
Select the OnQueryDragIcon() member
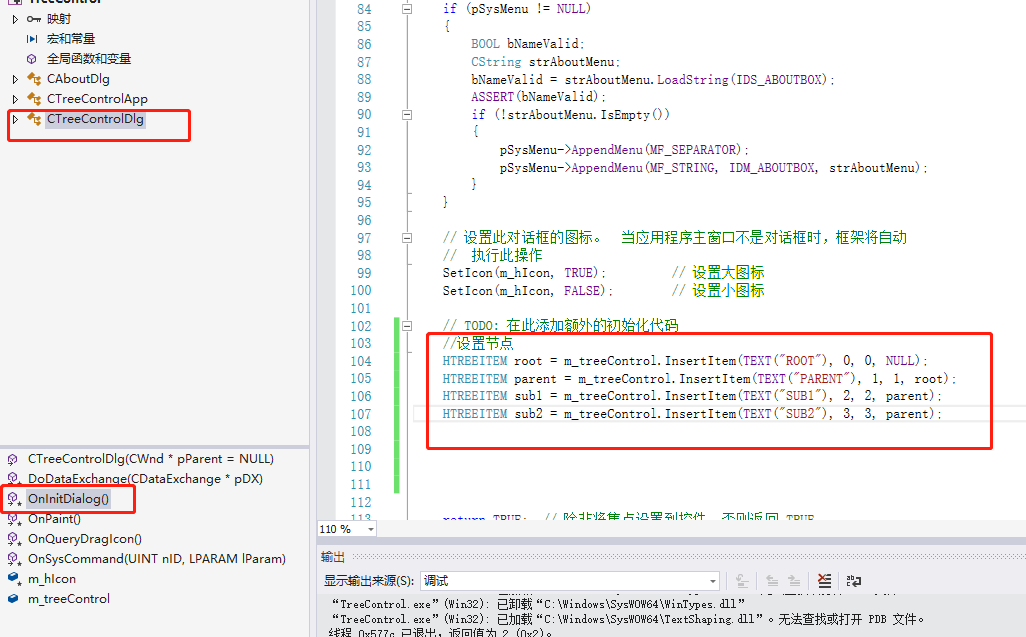[x=84, y=539]
